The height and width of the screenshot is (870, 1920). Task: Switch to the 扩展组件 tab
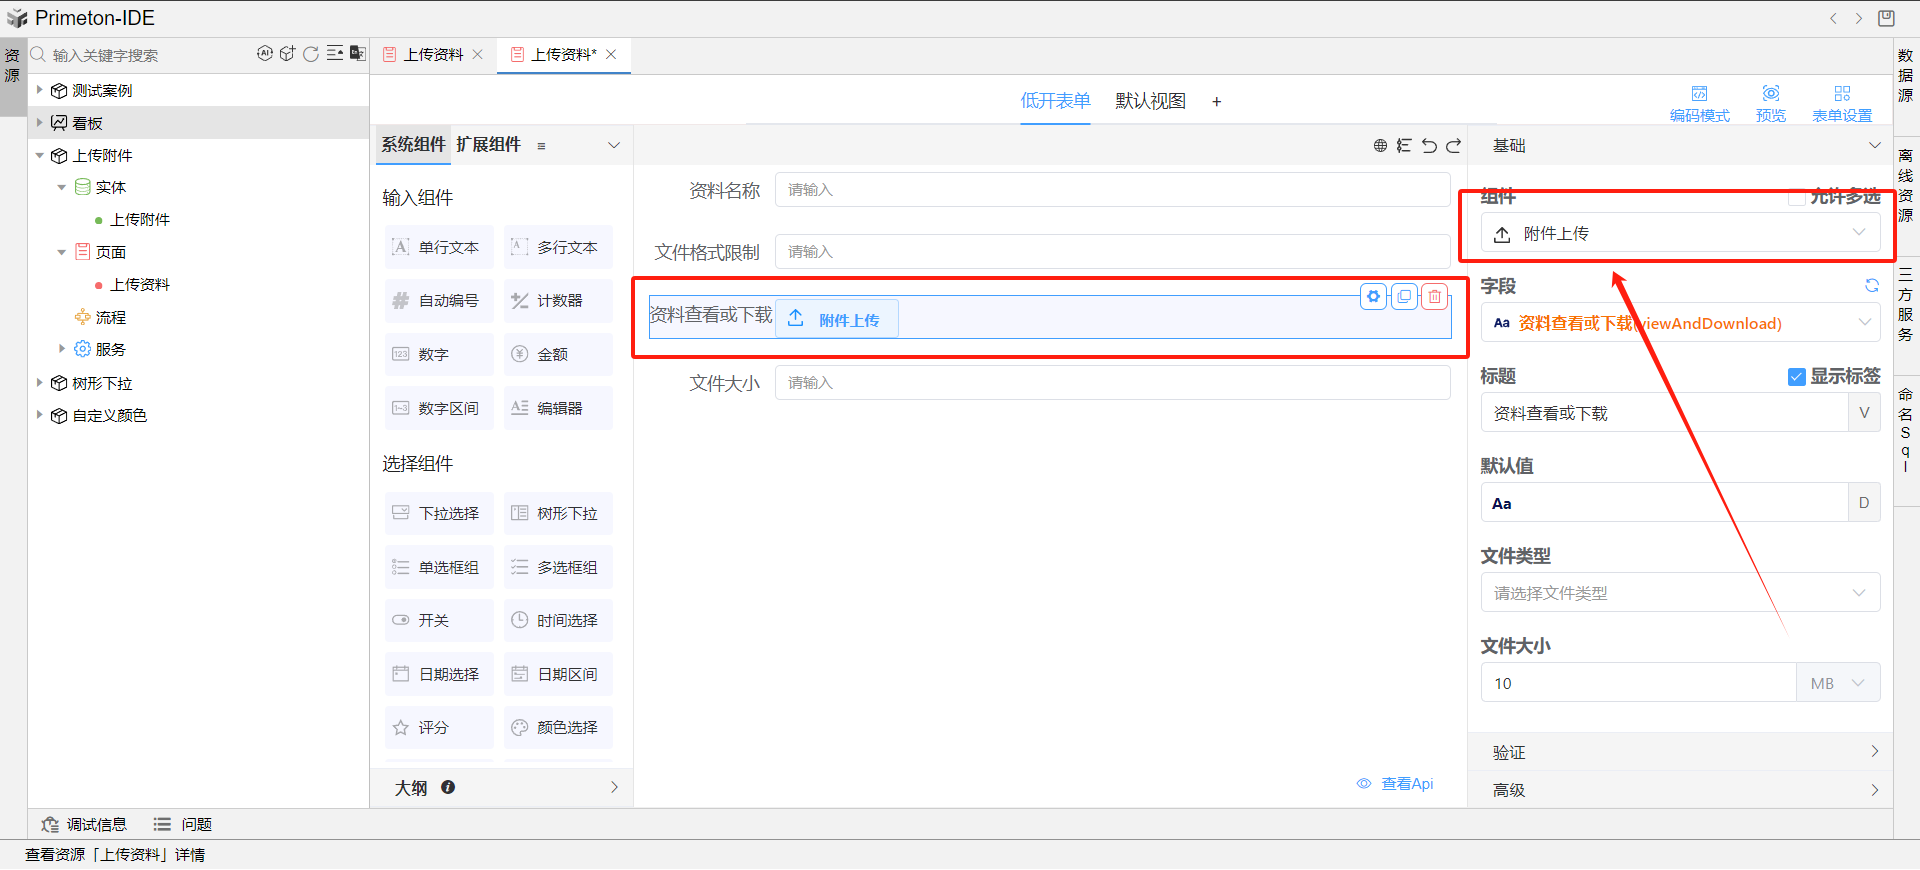488,145
